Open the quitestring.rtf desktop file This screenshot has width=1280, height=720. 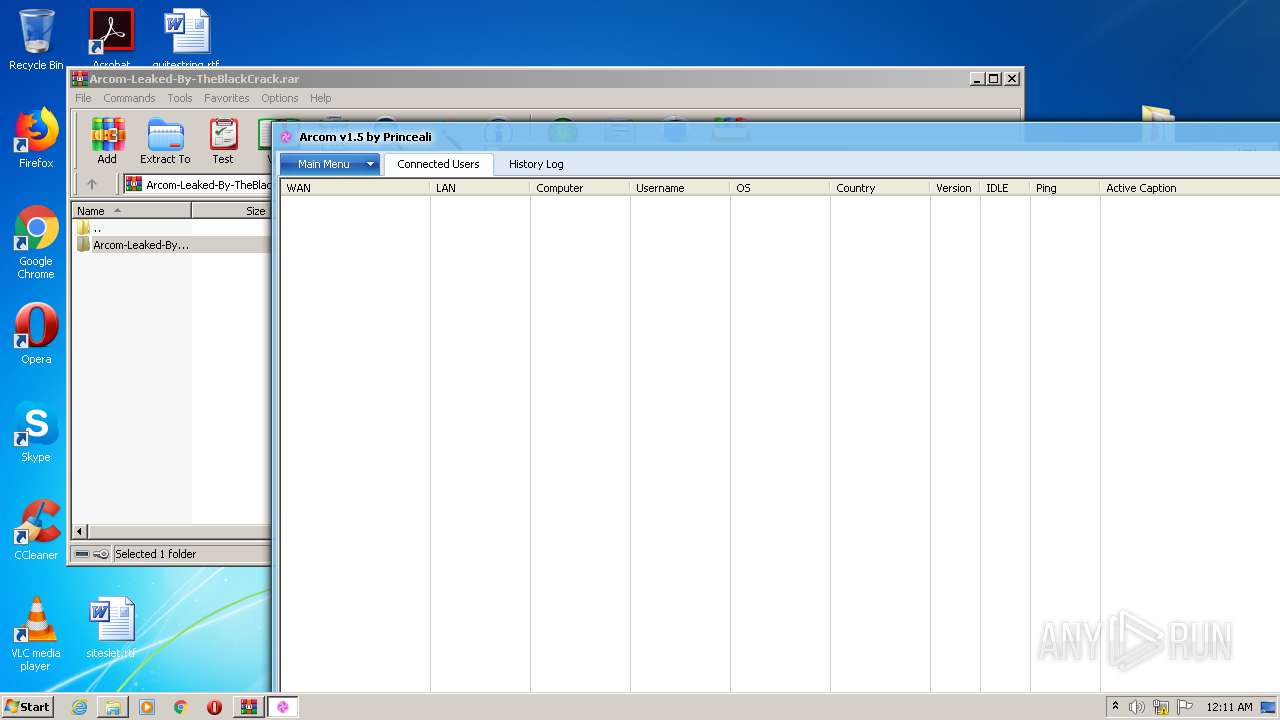coord(186,36)
